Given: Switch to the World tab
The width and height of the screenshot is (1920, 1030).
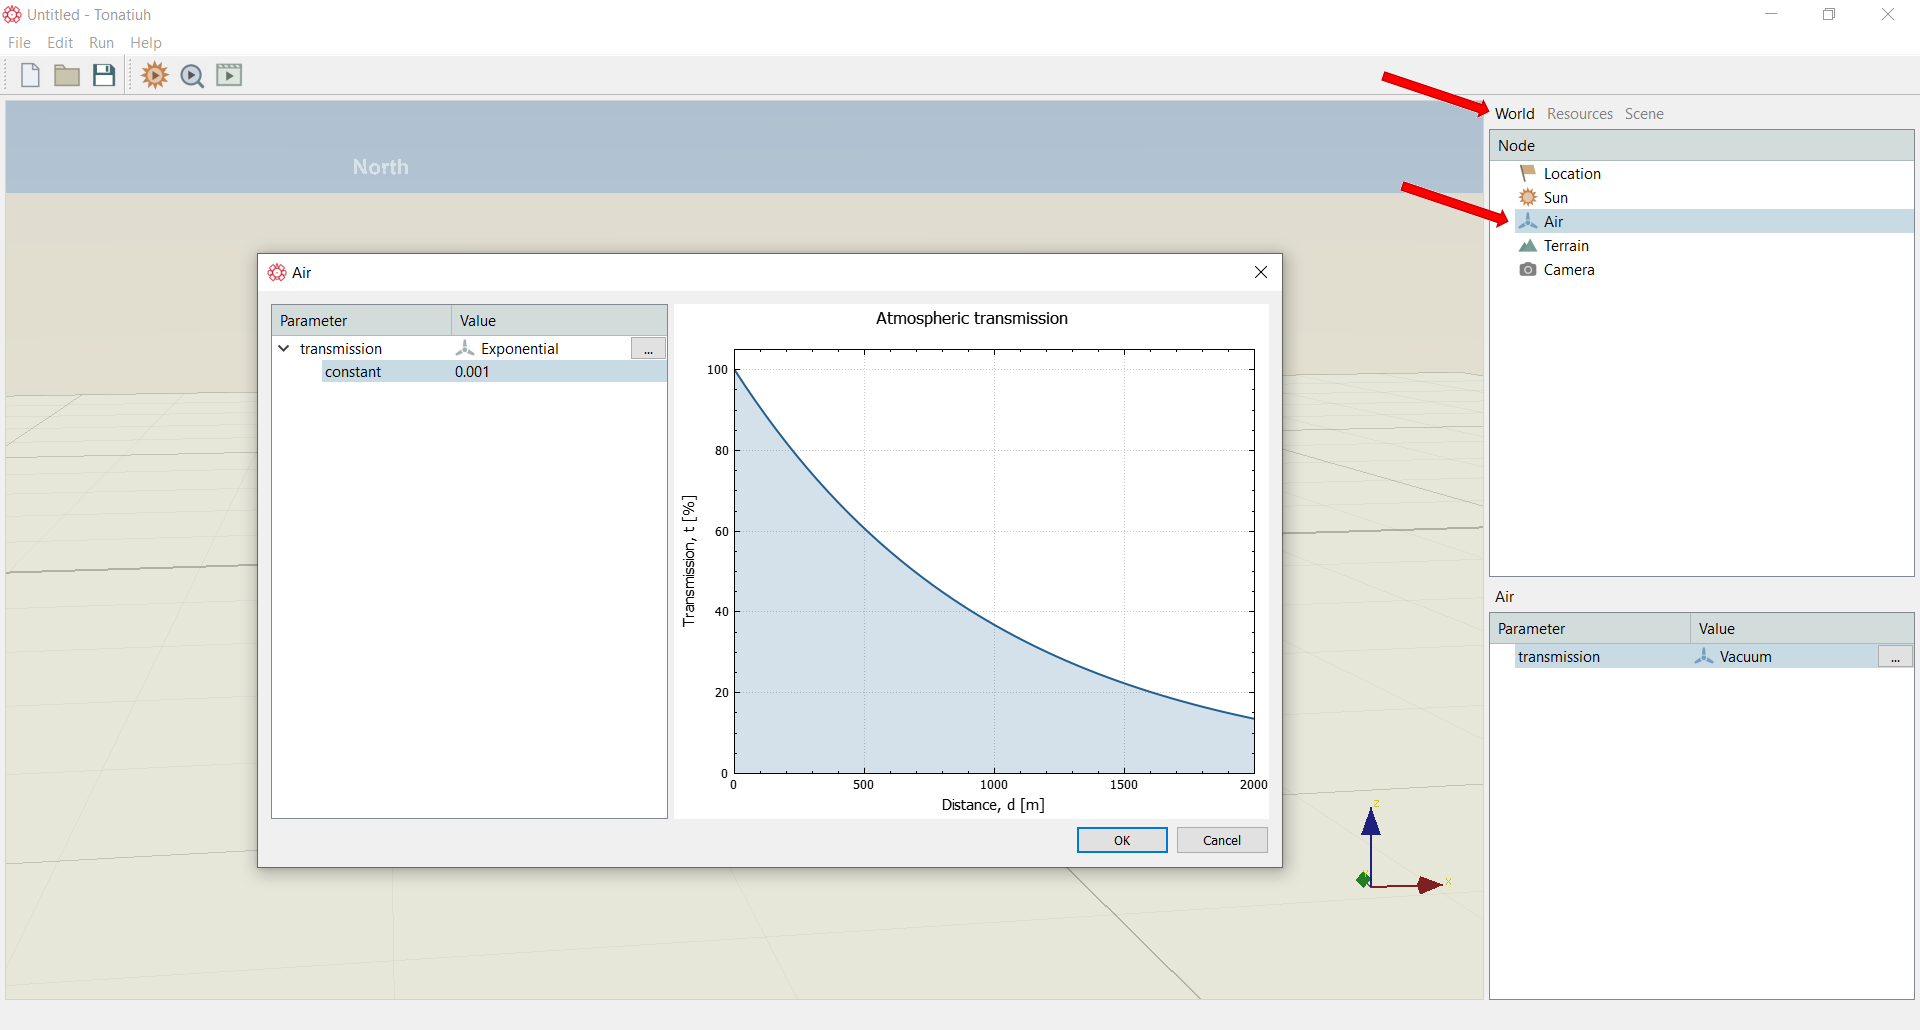Looking at the screenshot, I should pyautogui.click(x=1514, y=114).
